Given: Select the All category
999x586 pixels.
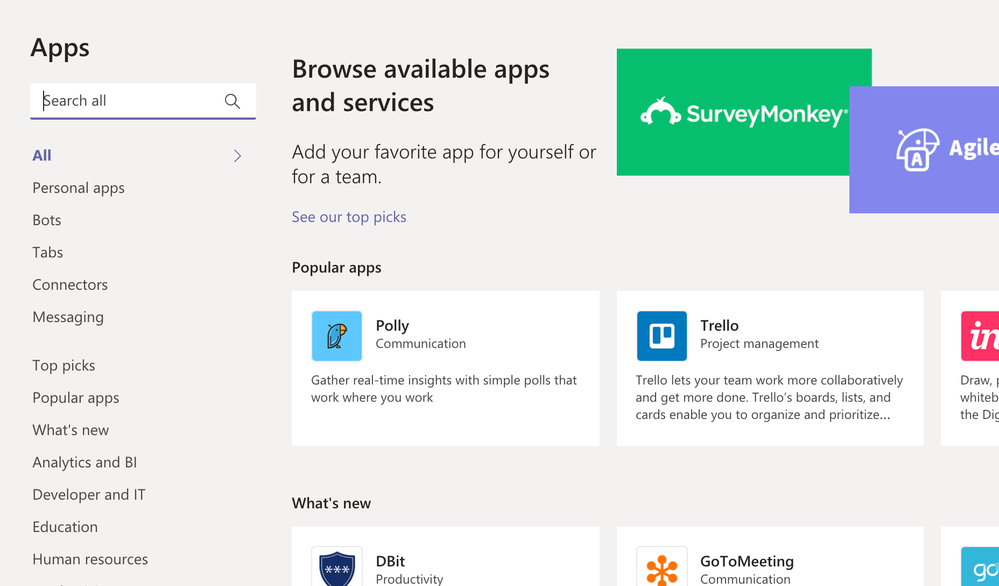Looking at the screenshot, I should (42, 155).
